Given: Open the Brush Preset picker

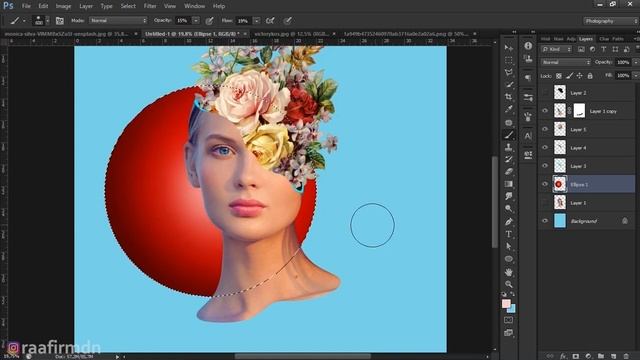Looking at the screenshot, I should (x=41, y=20).
